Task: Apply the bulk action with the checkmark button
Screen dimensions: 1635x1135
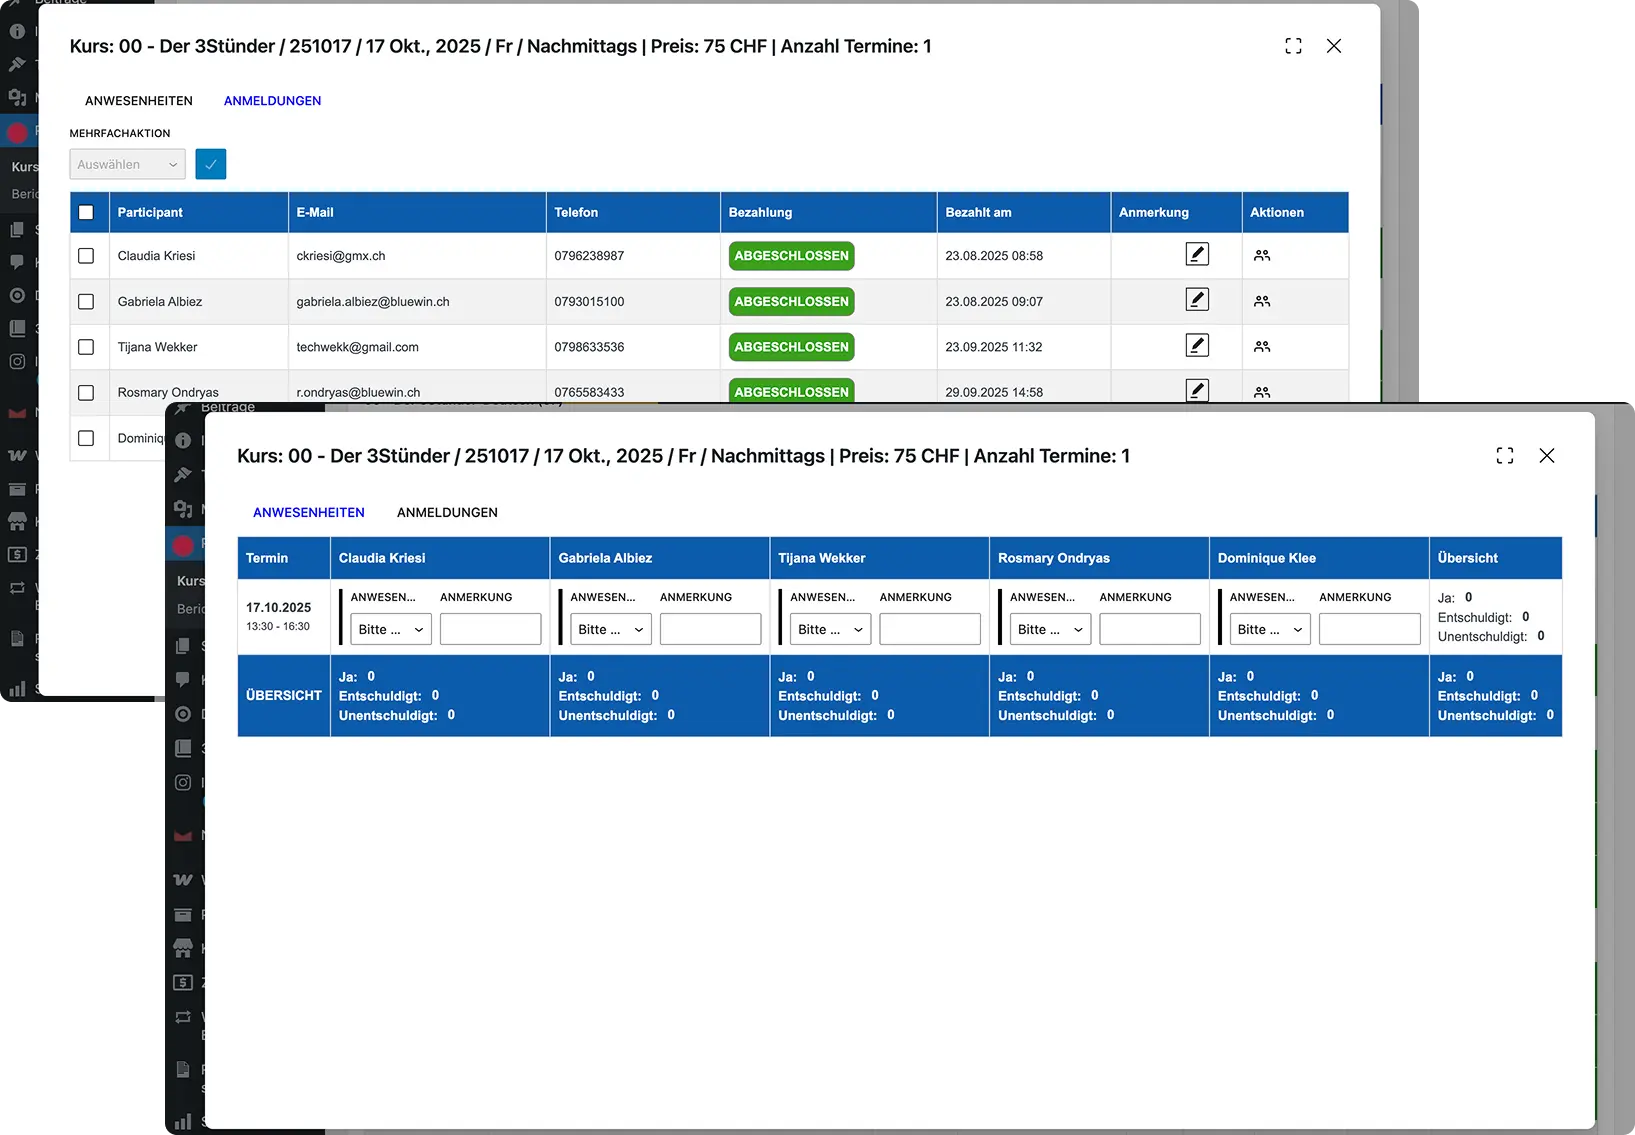Action: tap(211, 164)
